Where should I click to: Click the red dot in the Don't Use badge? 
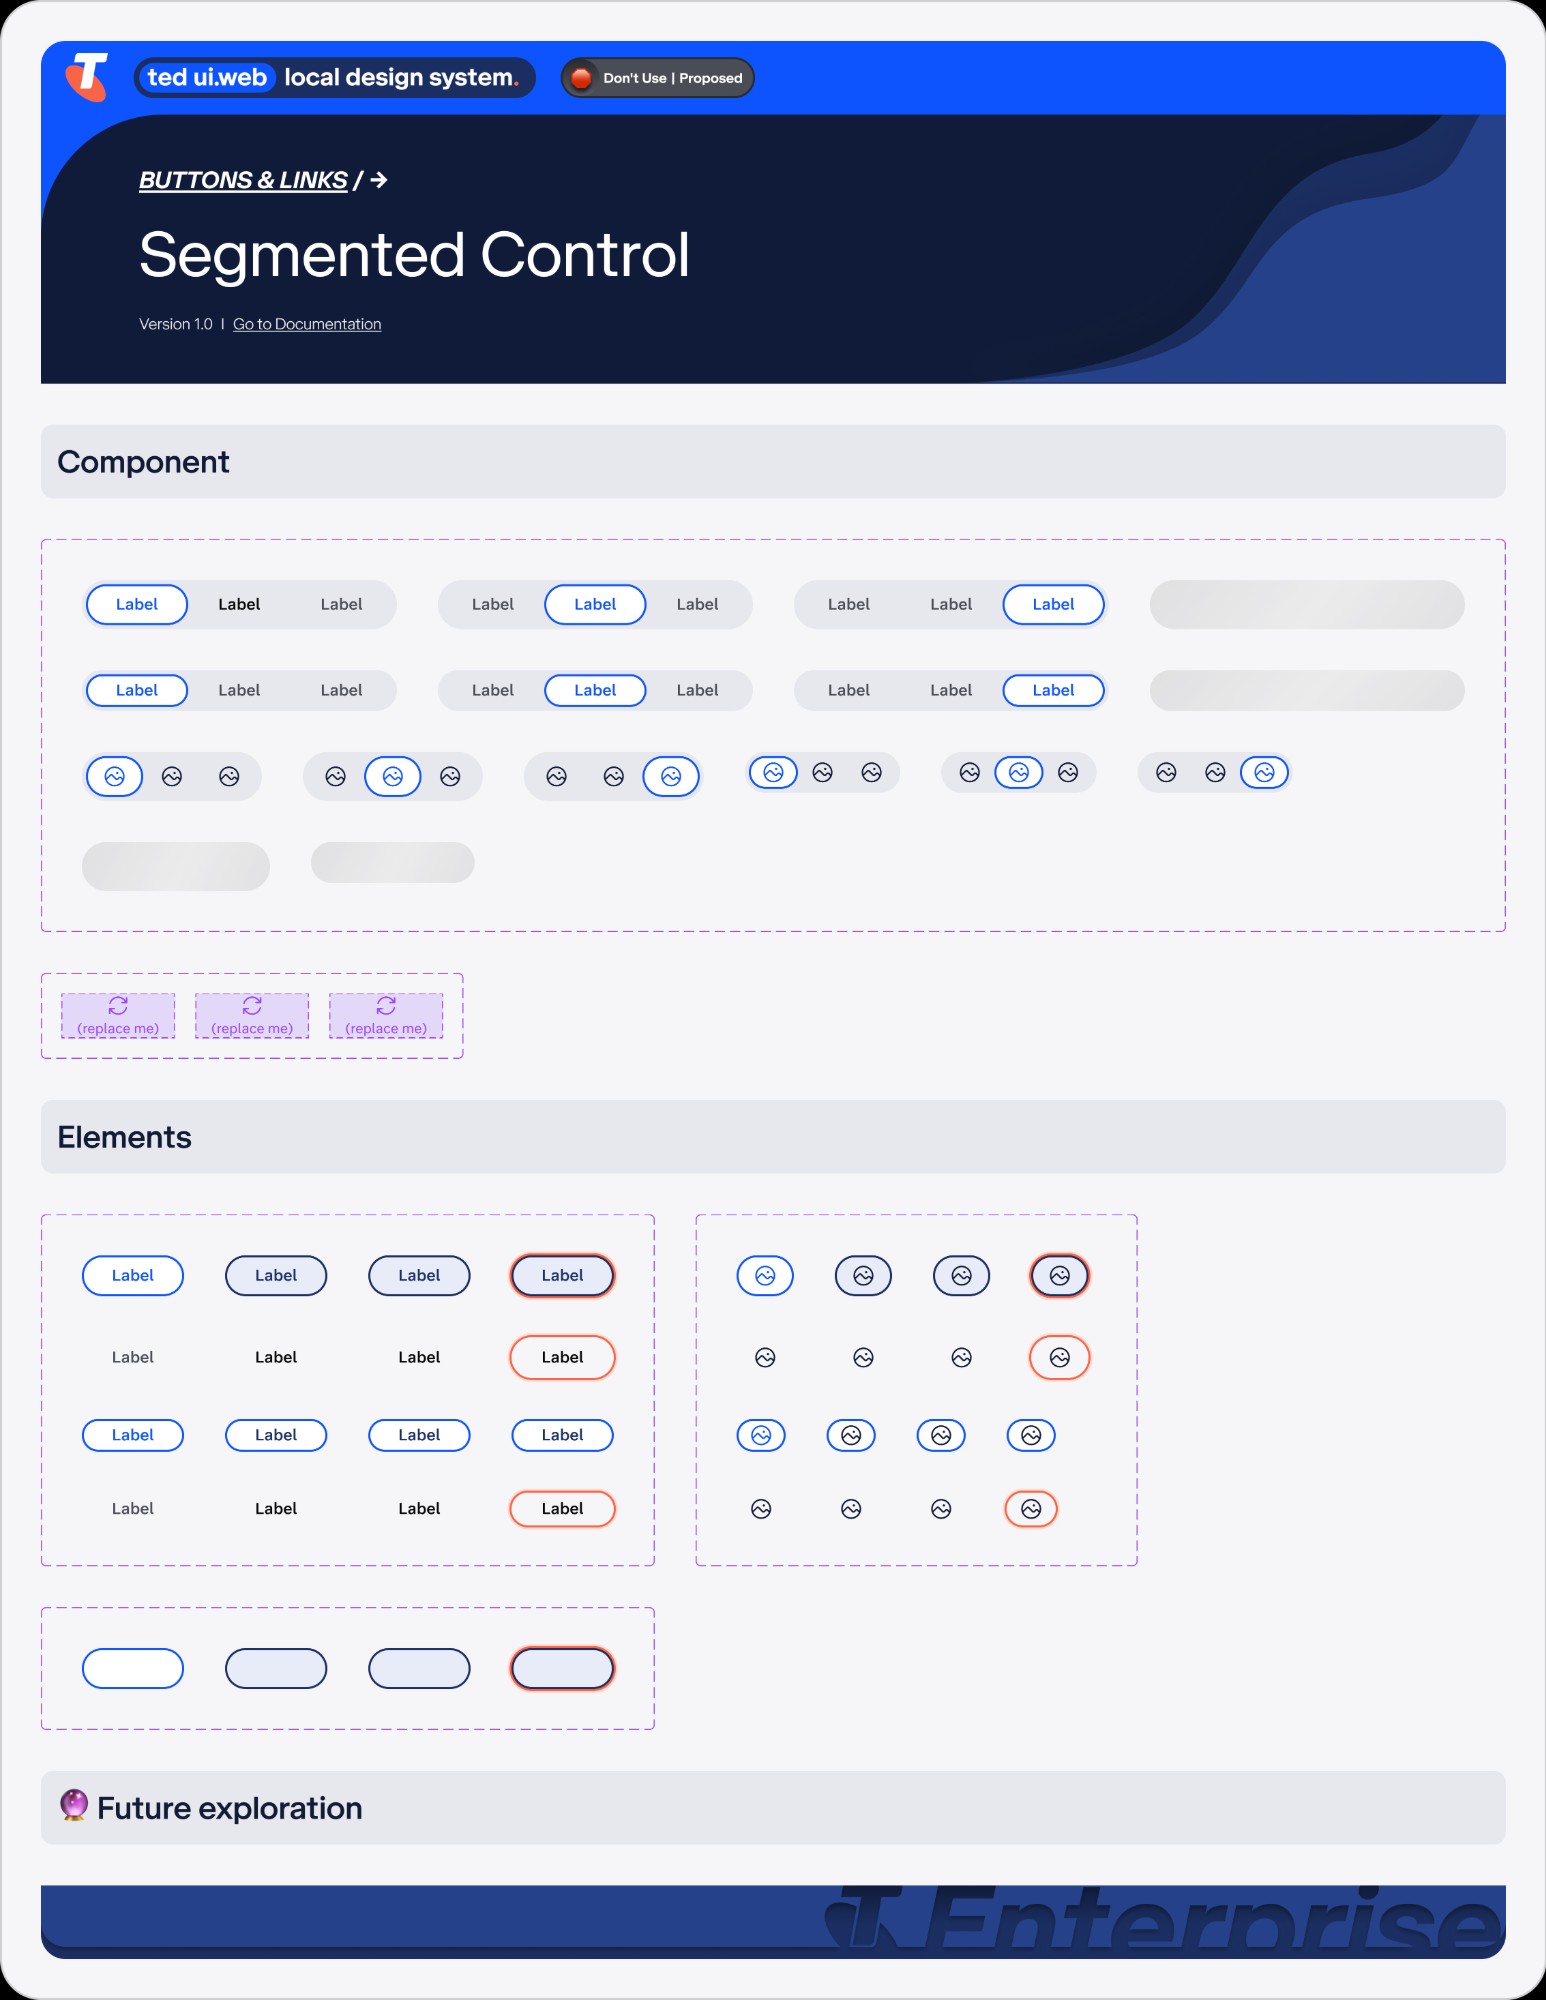pos(582,76)
